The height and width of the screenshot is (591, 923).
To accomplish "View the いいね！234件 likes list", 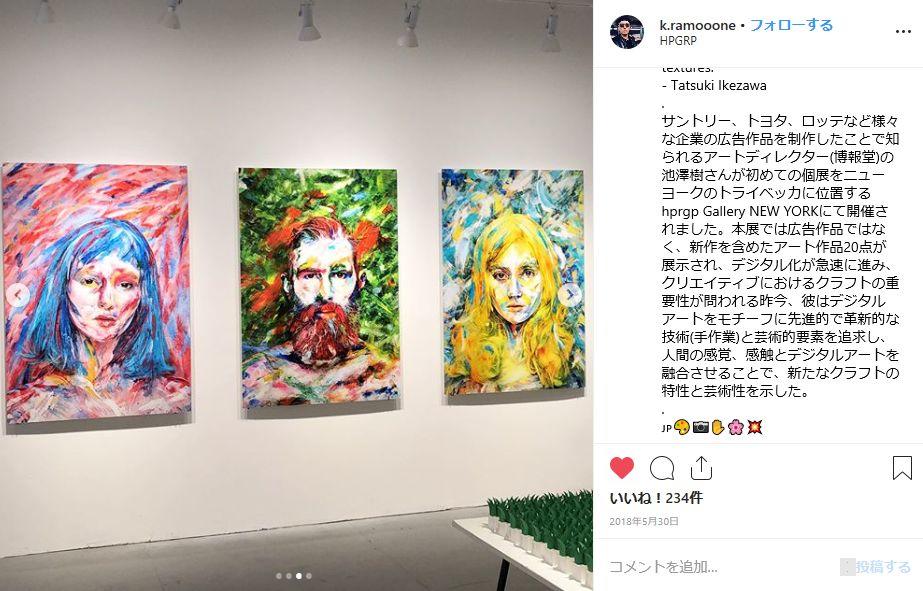I will point(656,498).
